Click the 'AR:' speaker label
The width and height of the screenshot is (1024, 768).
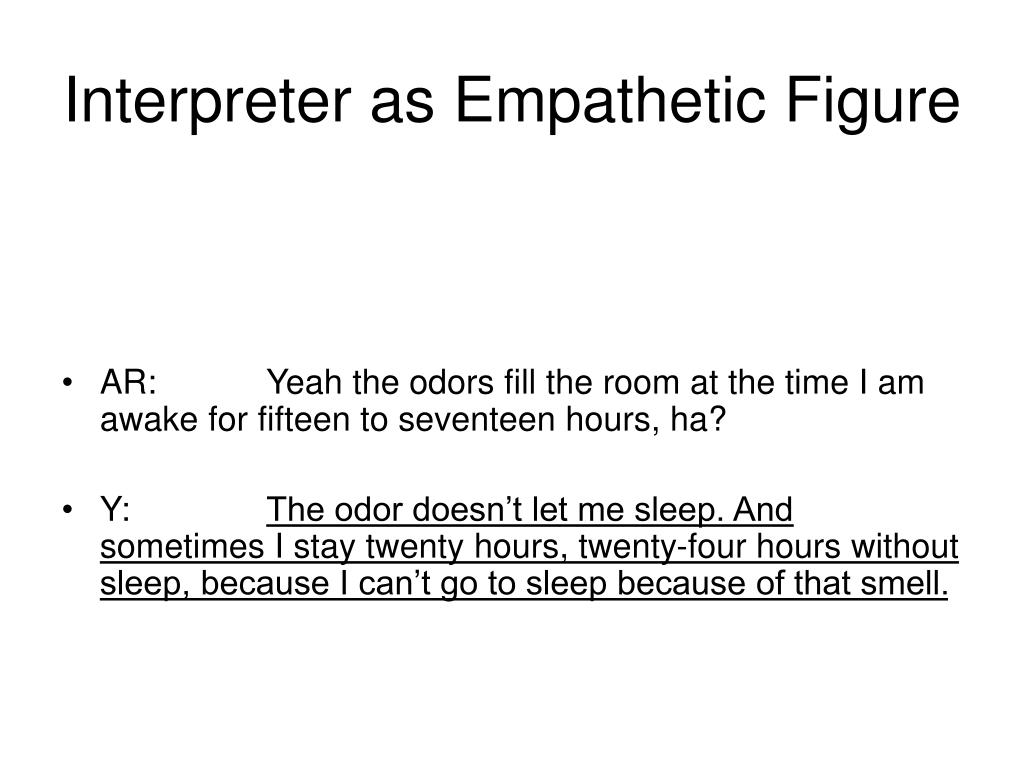129,382
